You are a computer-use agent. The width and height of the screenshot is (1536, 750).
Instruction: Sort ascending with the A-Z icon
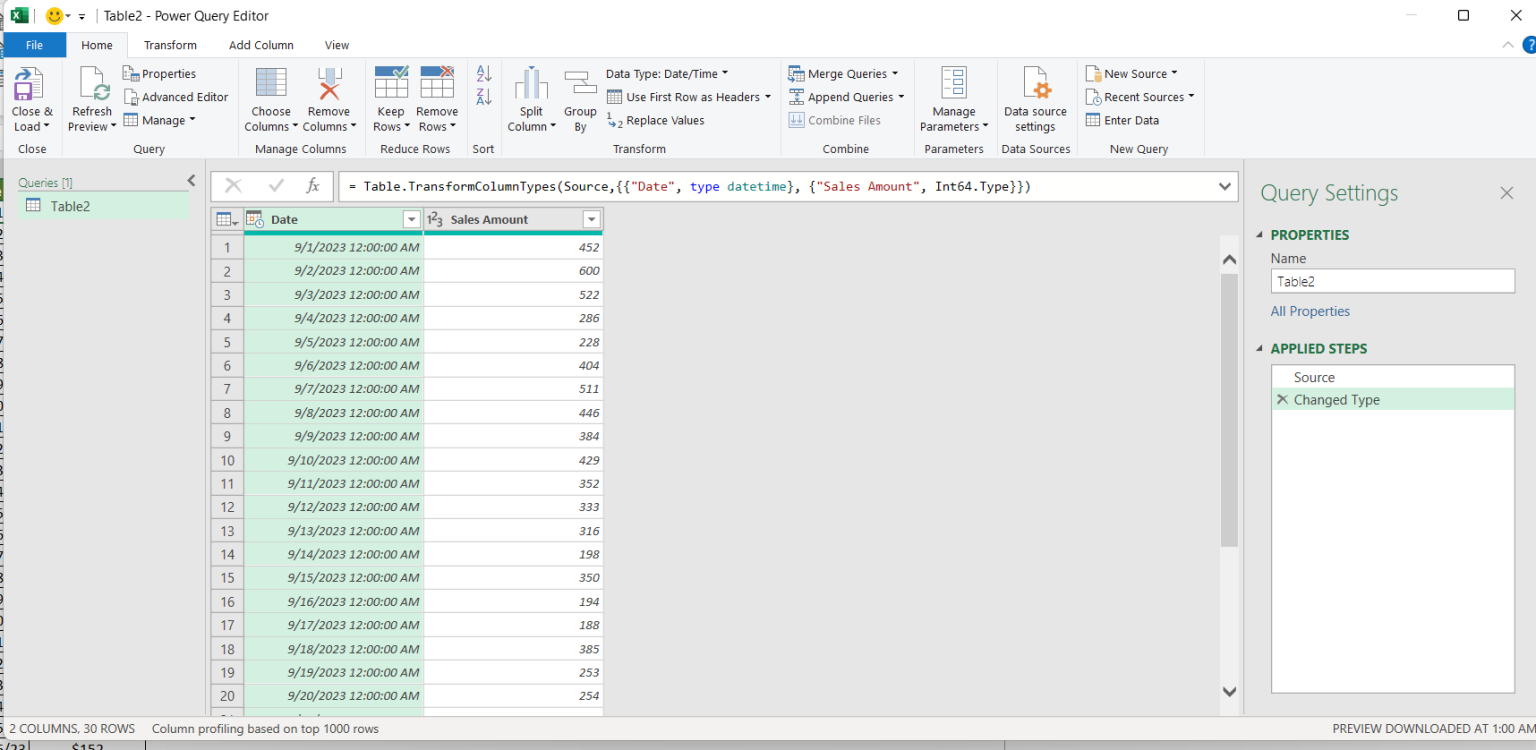tap(484, 74)
